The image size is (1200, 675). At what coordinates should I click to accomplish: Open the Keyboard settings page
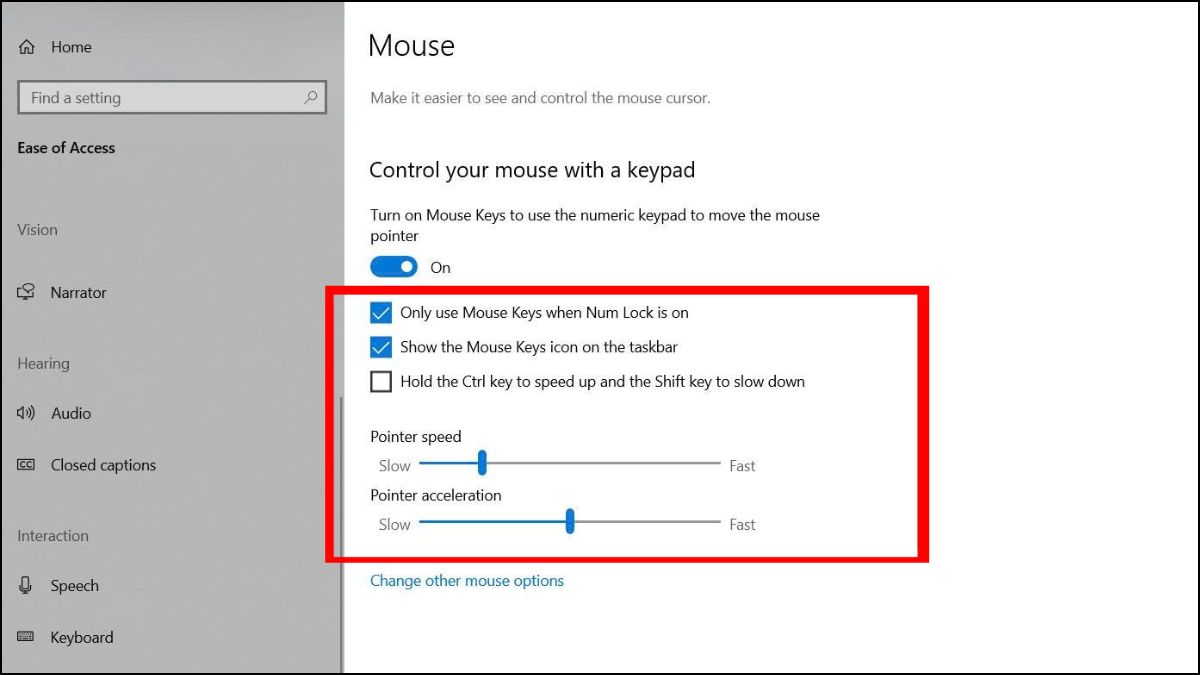pos(82,637)
